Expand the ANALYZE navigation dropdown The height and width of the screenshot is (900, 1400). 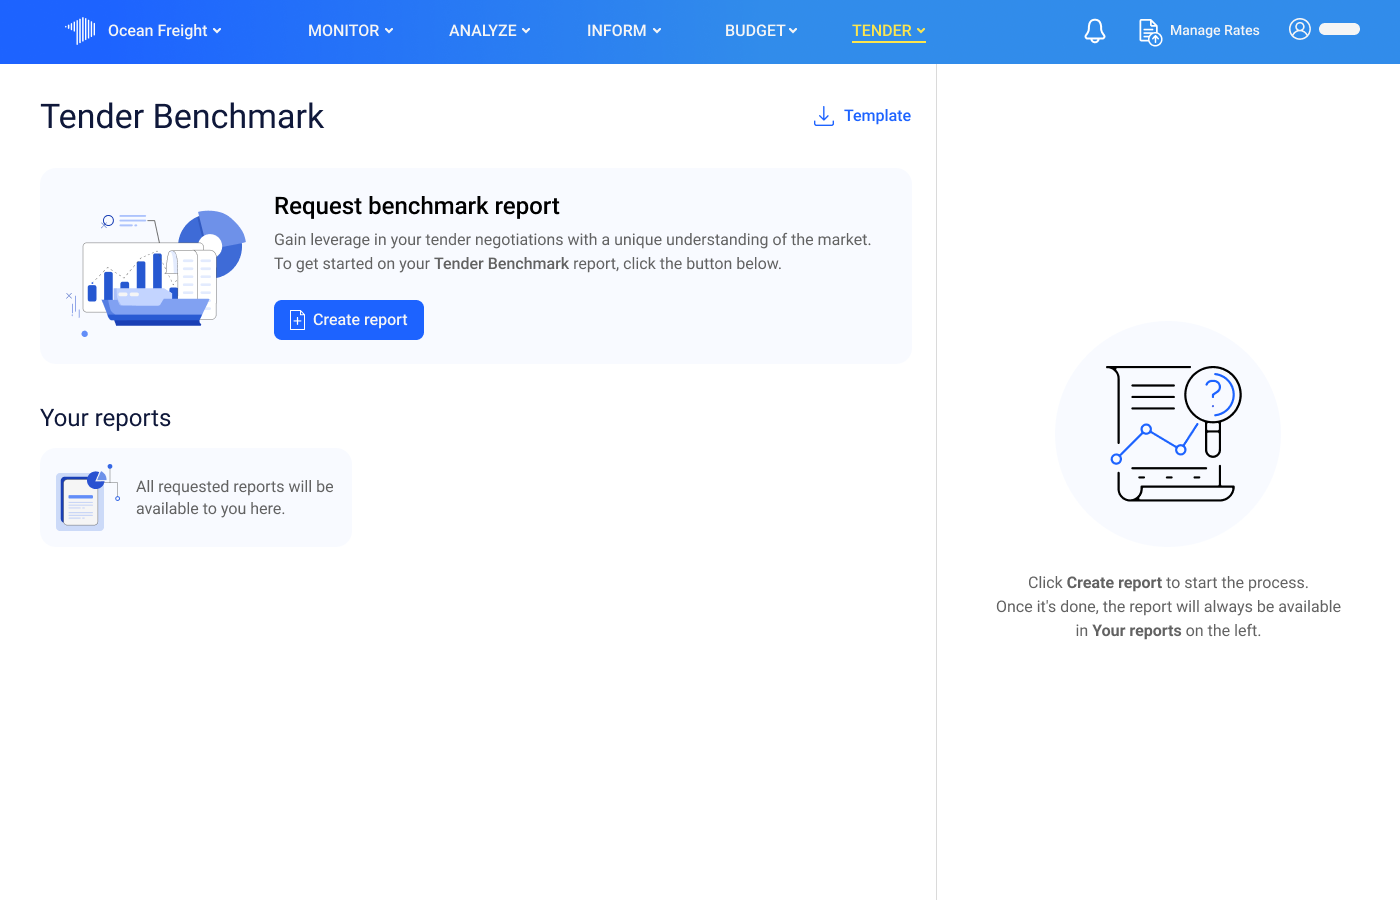point(489,30)
